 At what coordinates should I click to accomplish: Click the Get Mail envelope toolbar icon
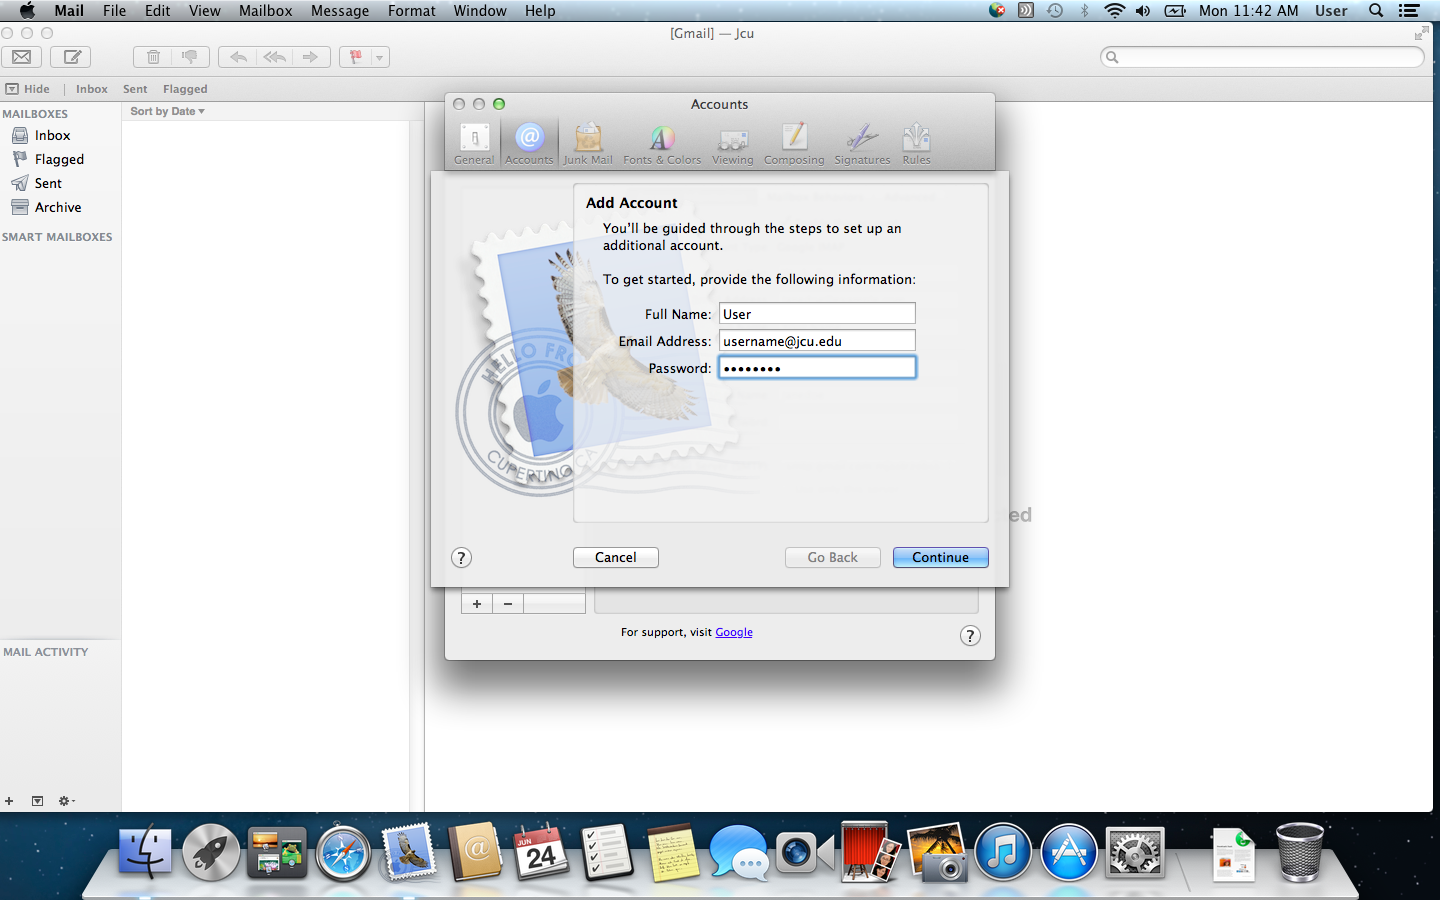click(21, 57)
